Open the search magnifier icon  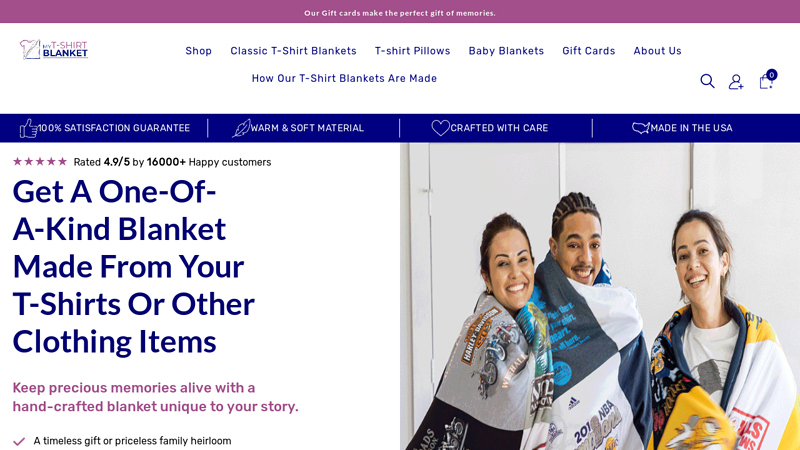[x=707, y=81]
